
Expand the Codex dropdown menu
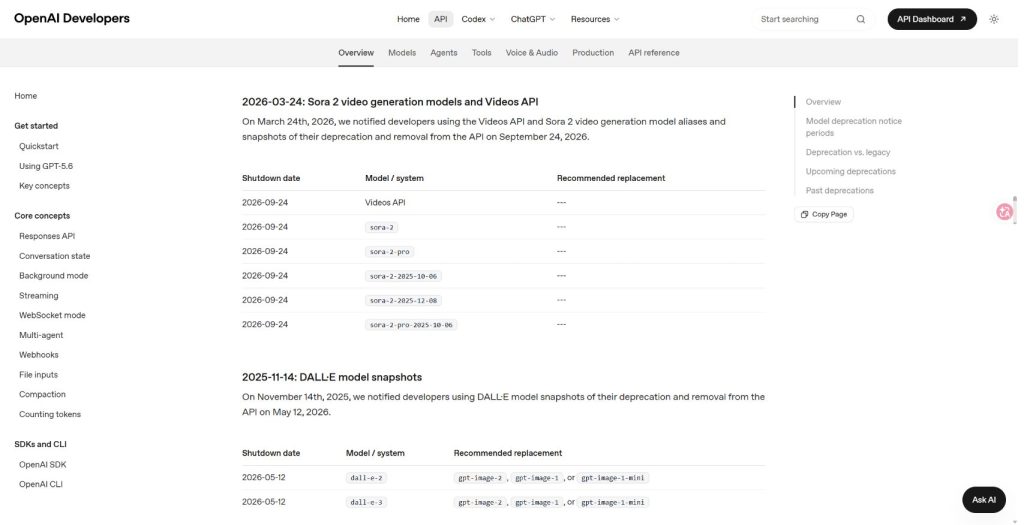[x=478, y=19]
